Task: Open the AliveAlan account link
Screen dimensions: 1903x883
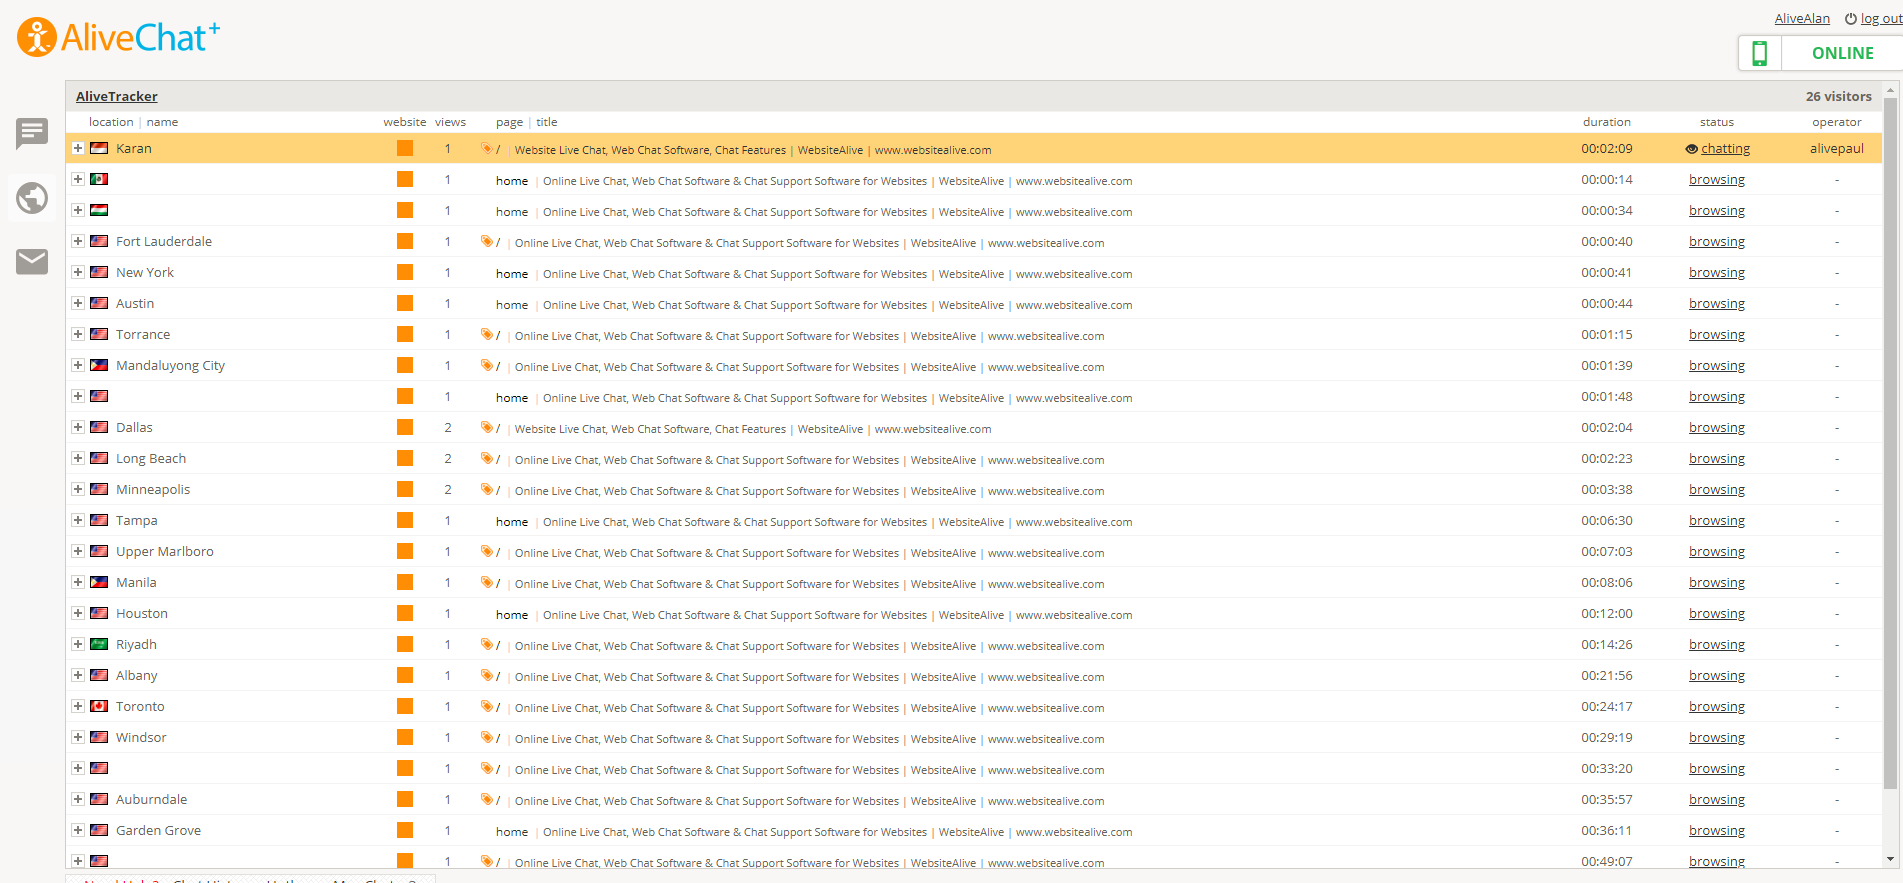Action: coord(1802,19)
